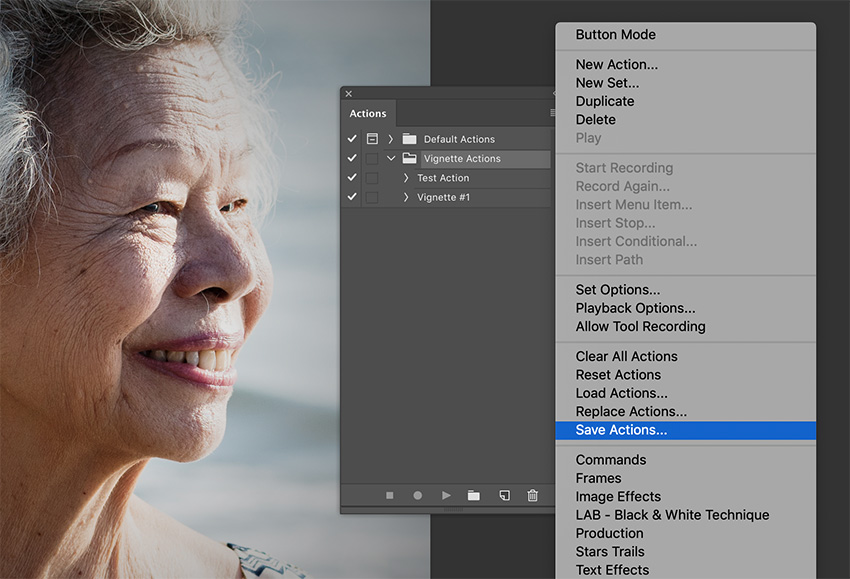
Task: Toggle dialog box for Vignette Actions
Action: click(372, 158)
